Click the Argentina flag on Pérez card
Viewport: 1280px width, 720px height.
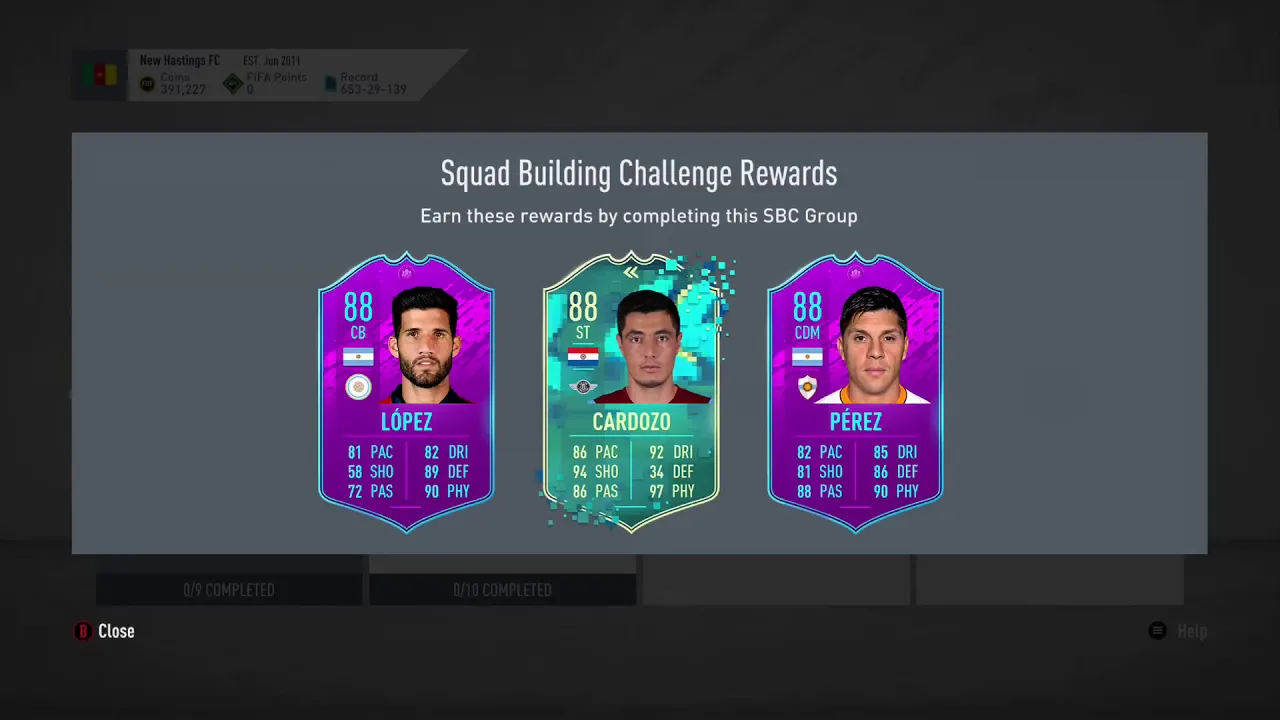pos(807,357)
